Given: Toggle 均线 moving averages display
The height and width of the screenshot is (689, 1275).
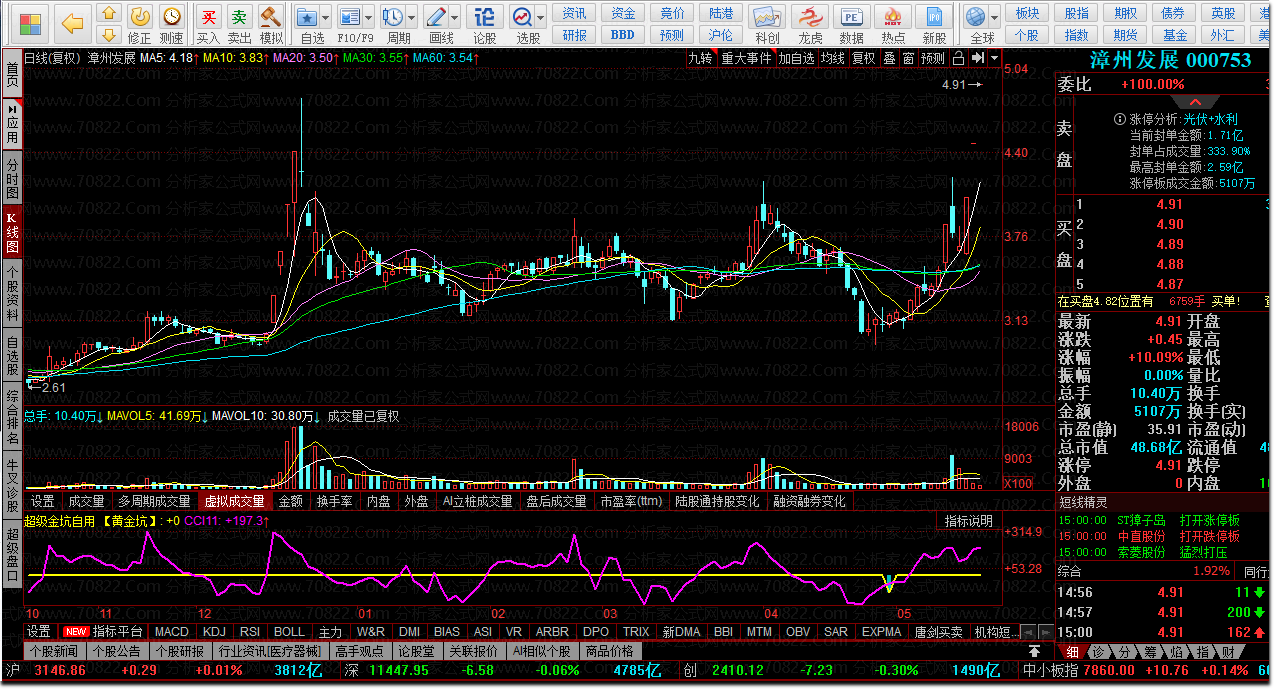Looking at the screenshot, I should pyautogui.click(x=832, y=58).
